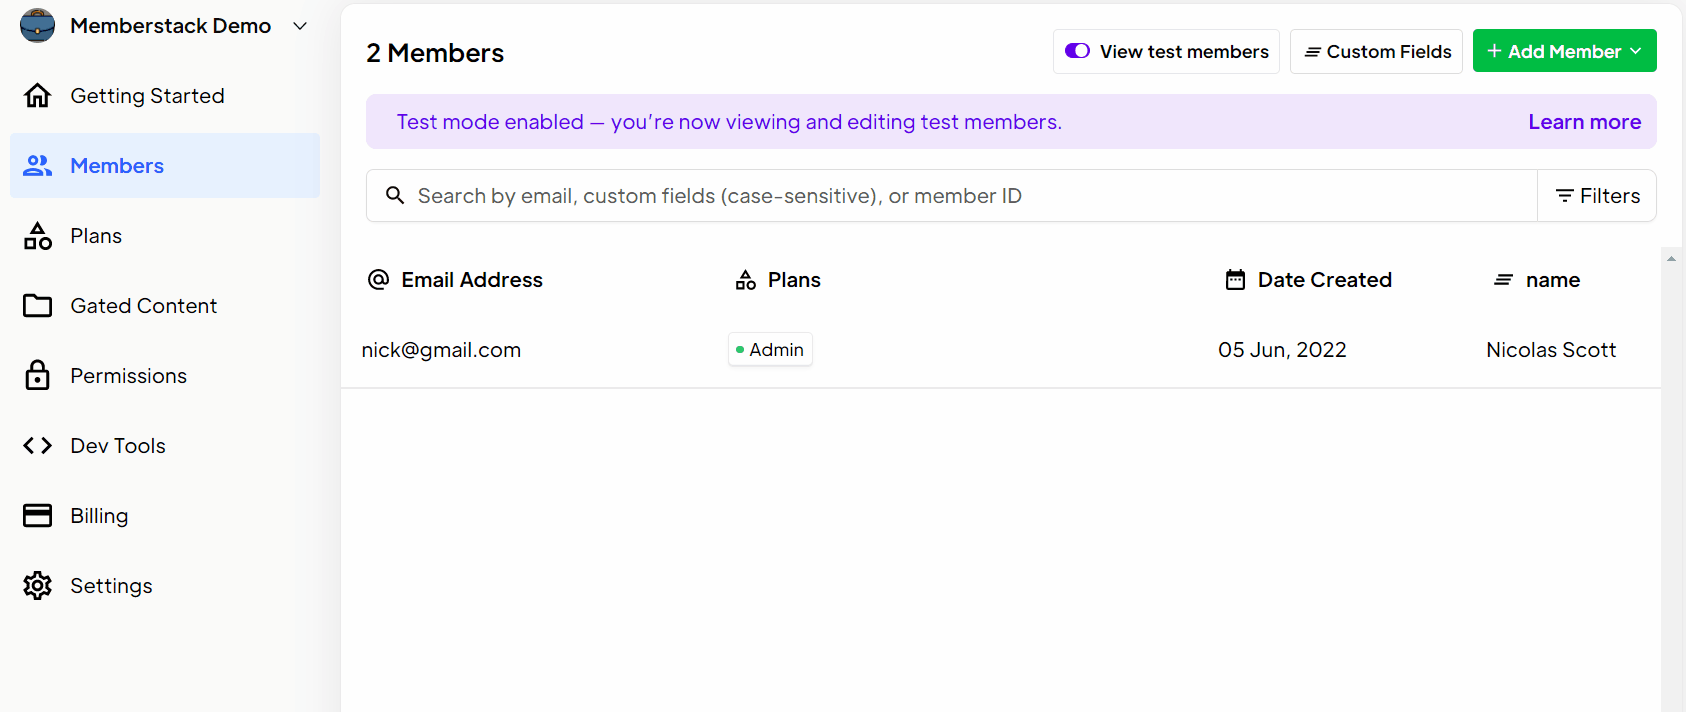1686x712 pixels.
Task: Open Dev Tools section
Action: tap(118, 446)
